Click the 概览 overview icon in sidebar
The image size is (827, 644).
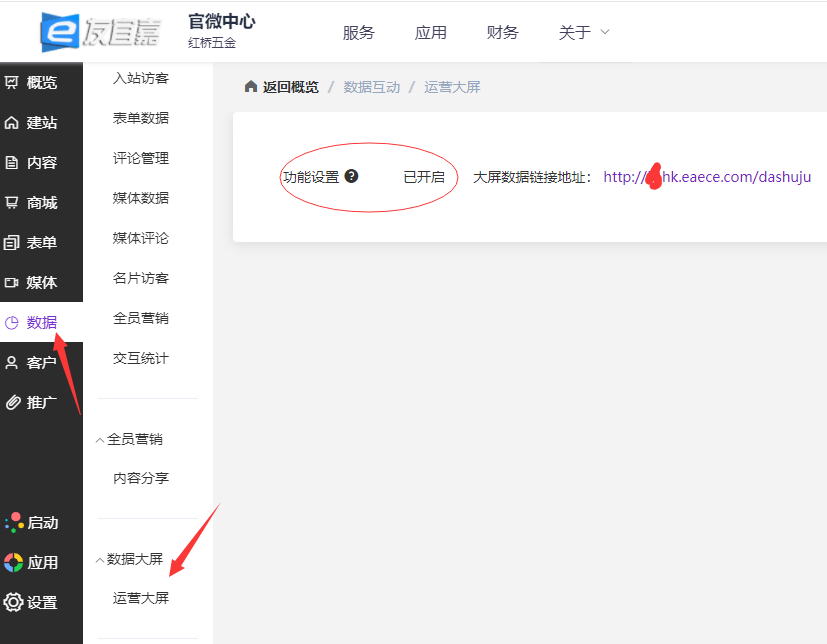pos(11,82)
